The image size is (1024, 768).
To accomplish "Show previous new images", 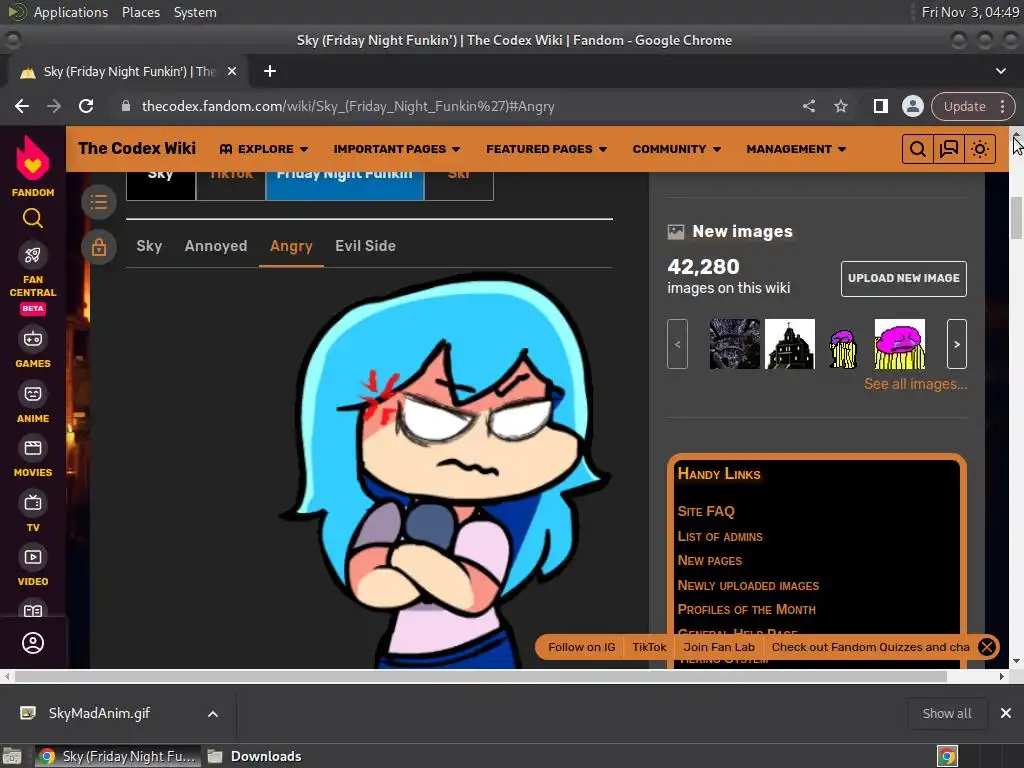I will [x=677, y=344].
